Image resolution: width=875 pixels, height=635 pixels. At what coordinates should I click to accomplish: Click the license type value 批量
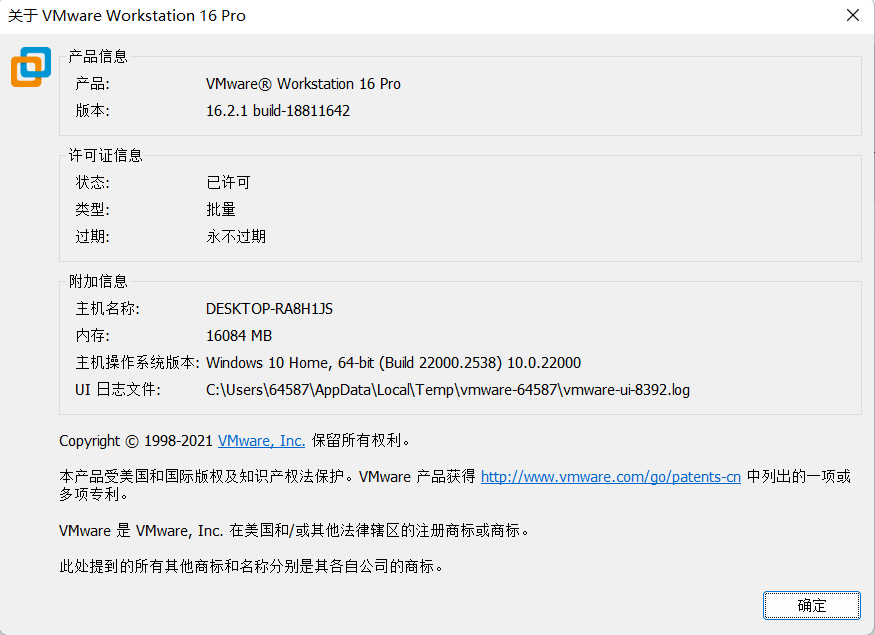tap(221, 210)
